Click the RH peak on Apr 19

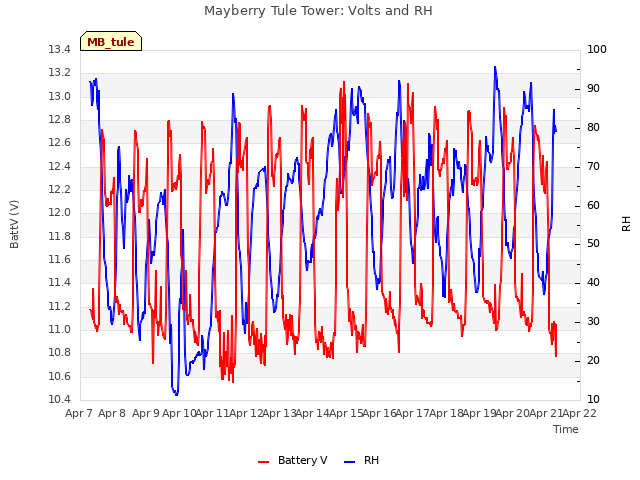(x=495, y=67)
